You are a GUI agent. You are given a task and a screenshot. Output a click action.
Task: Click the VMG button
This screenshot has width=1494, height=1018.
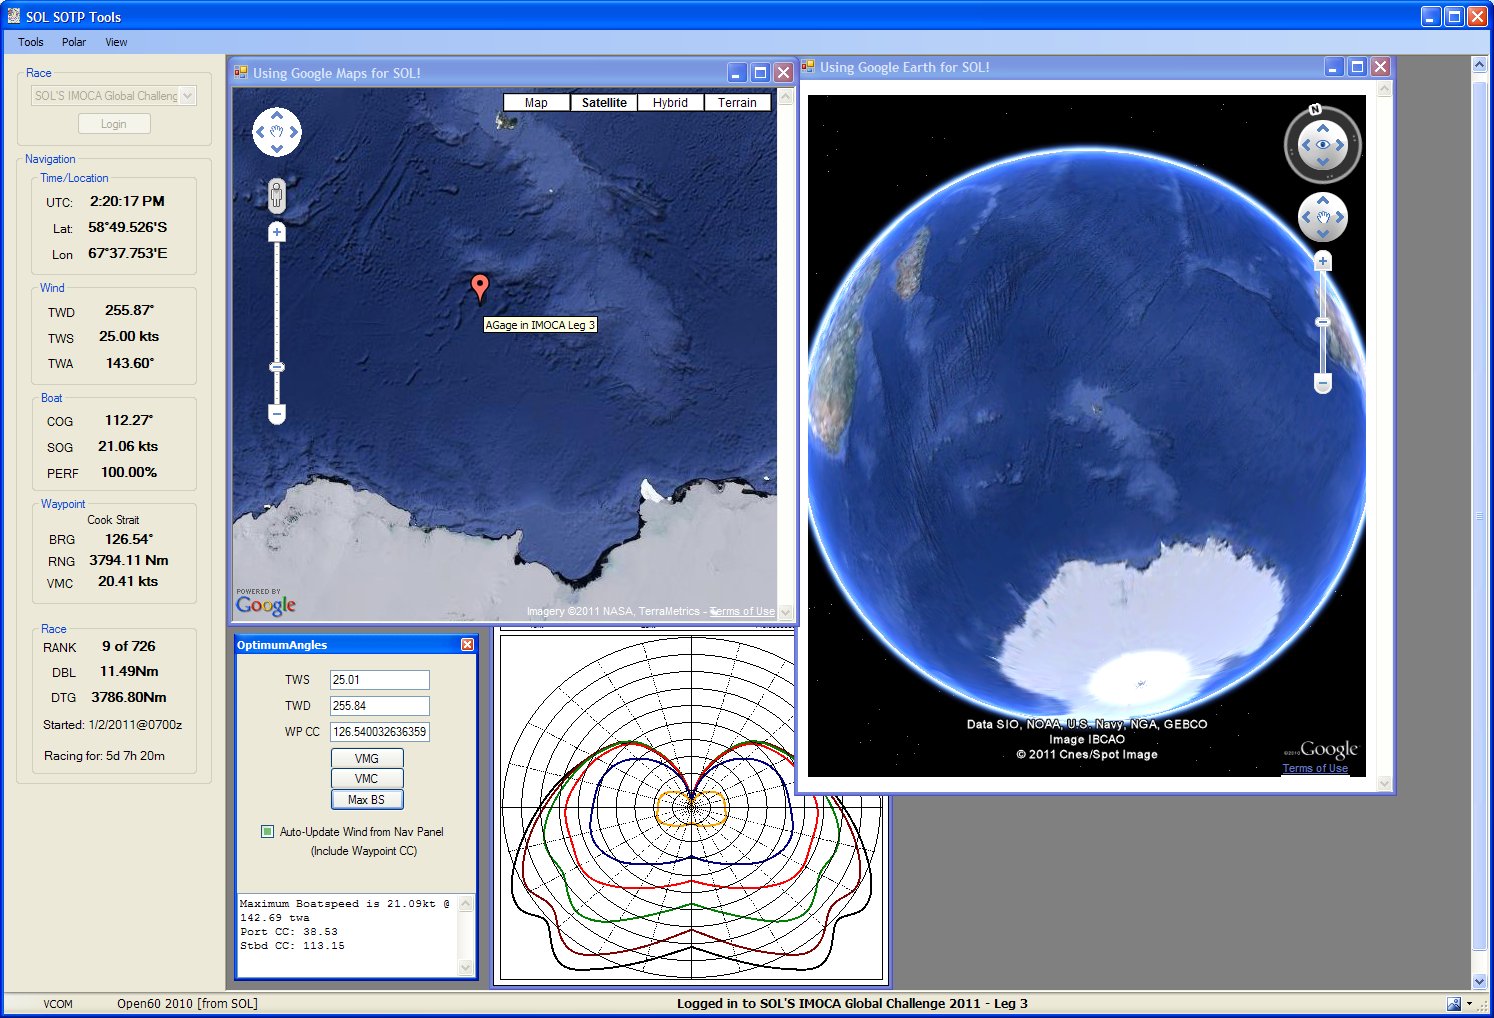click(x=367, y=759)
